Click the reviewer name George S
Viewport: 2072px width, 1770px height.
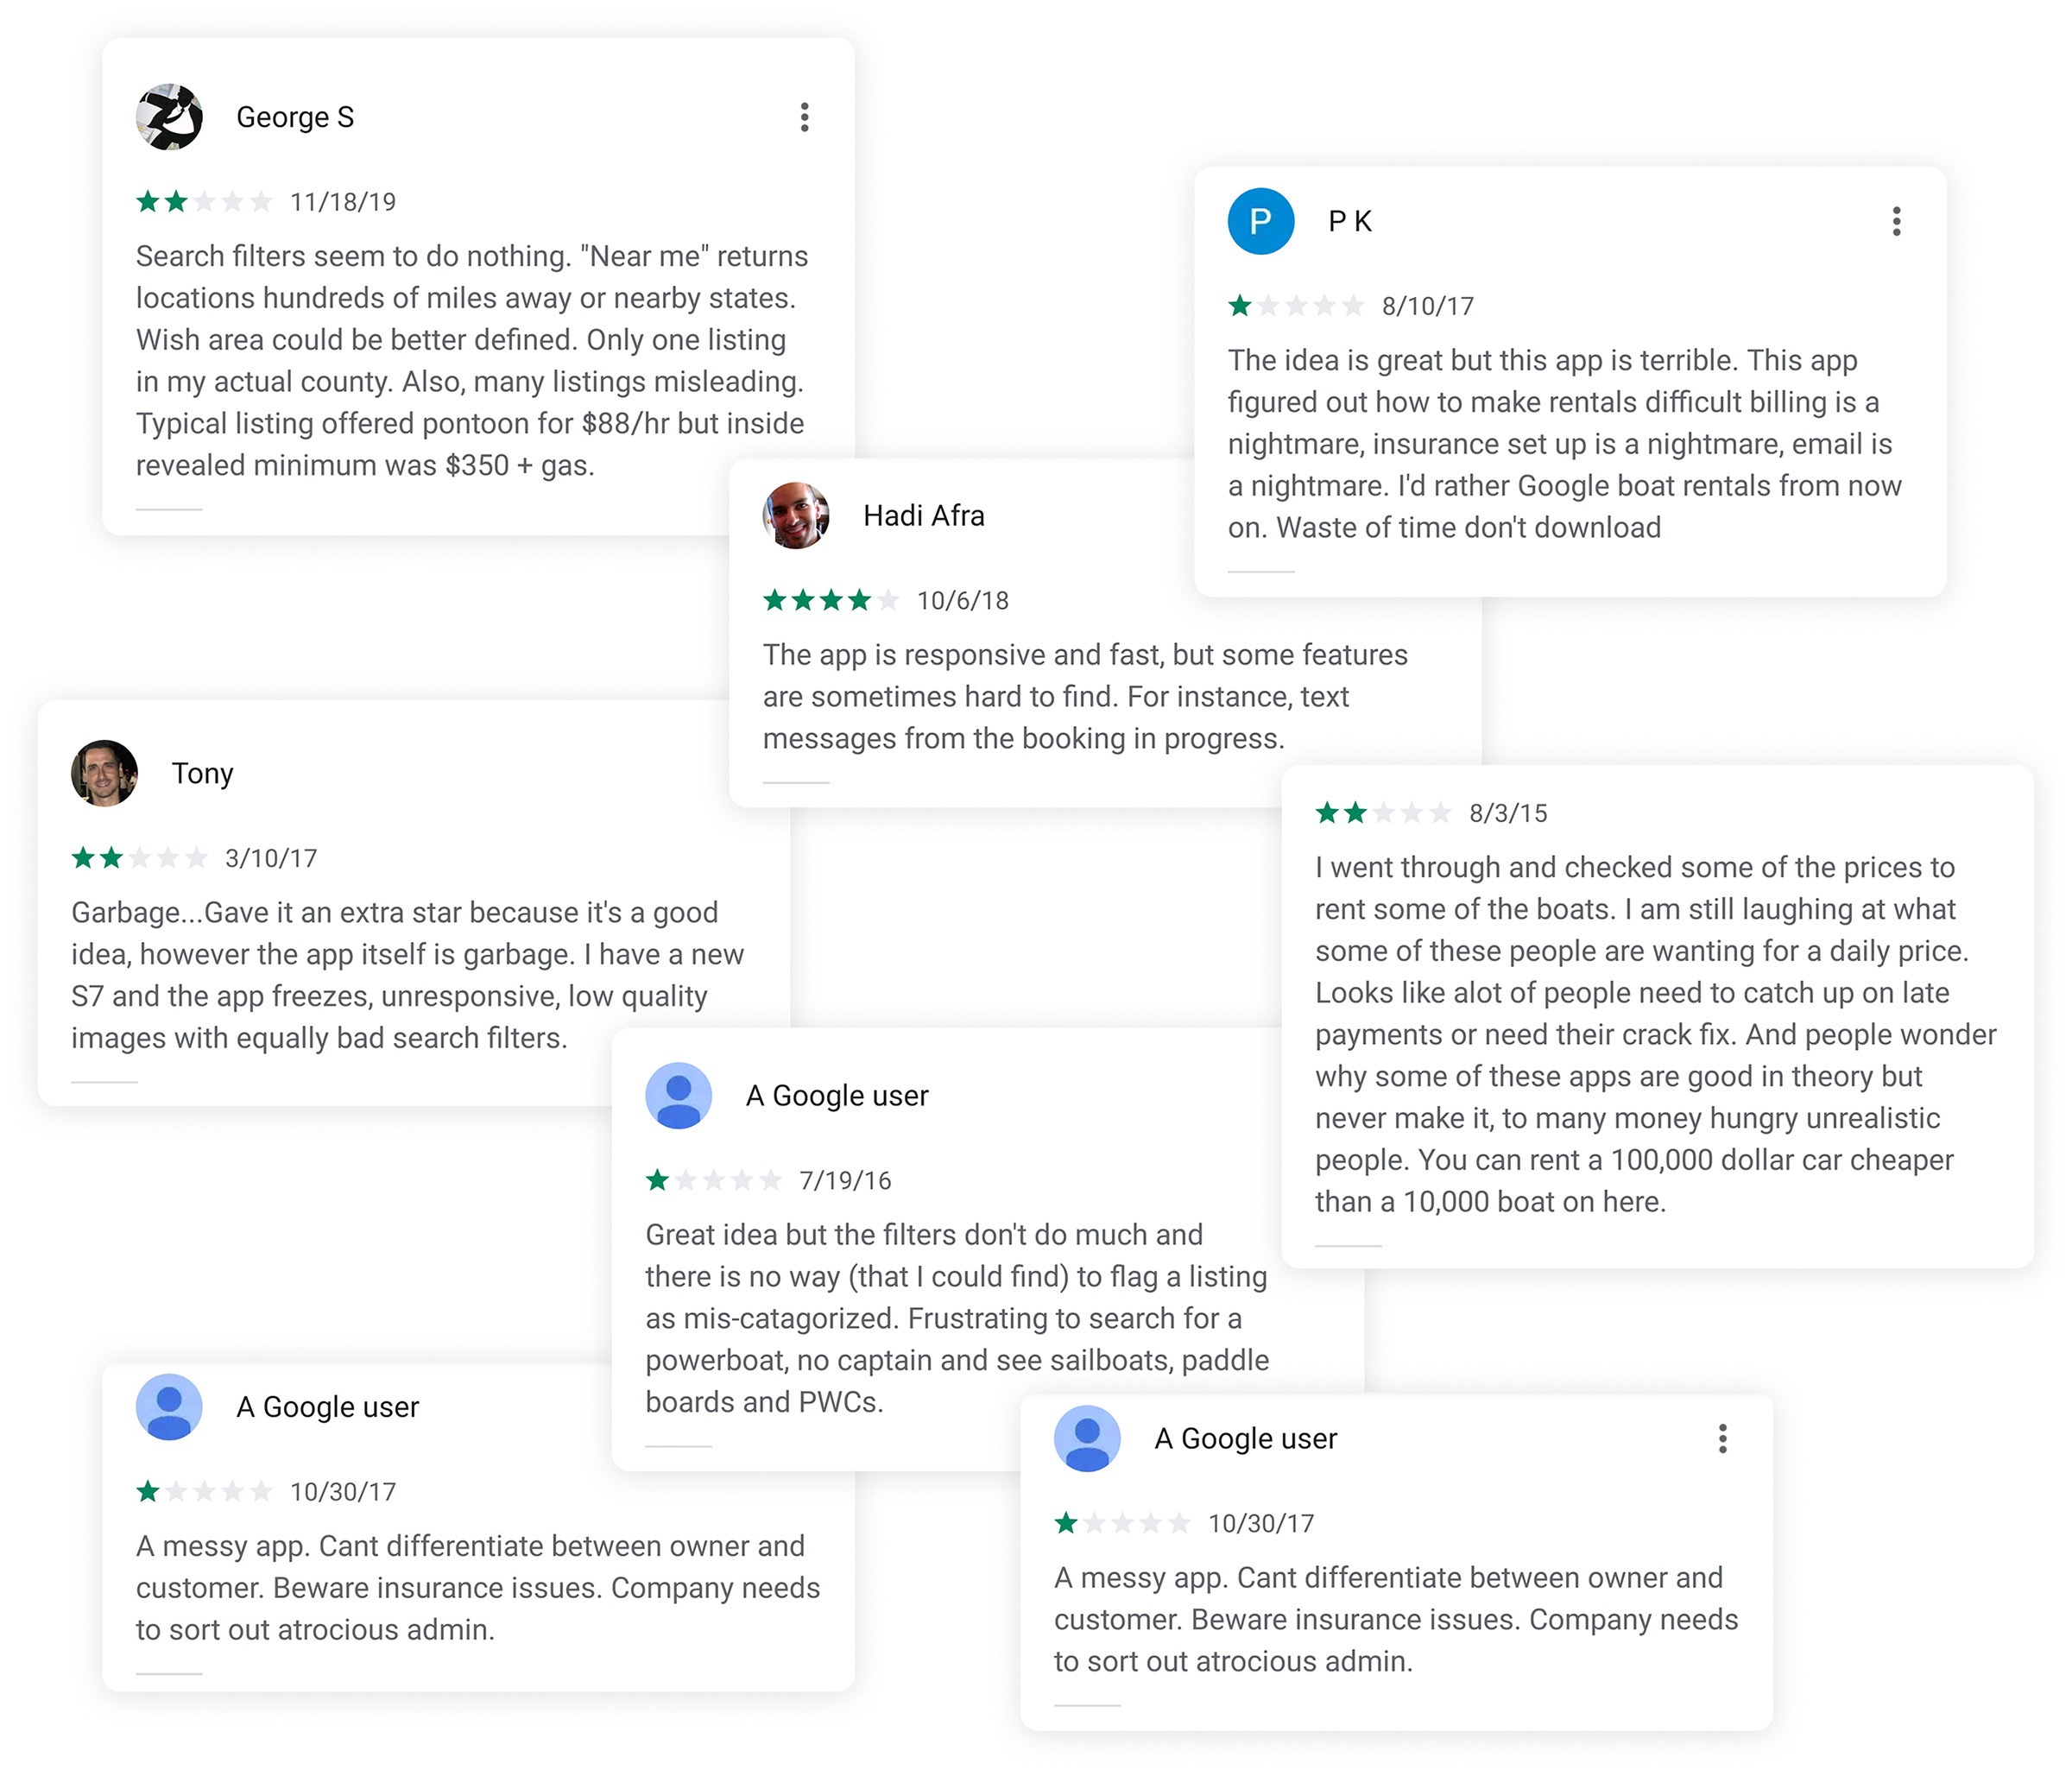click(x=295, y=117)
